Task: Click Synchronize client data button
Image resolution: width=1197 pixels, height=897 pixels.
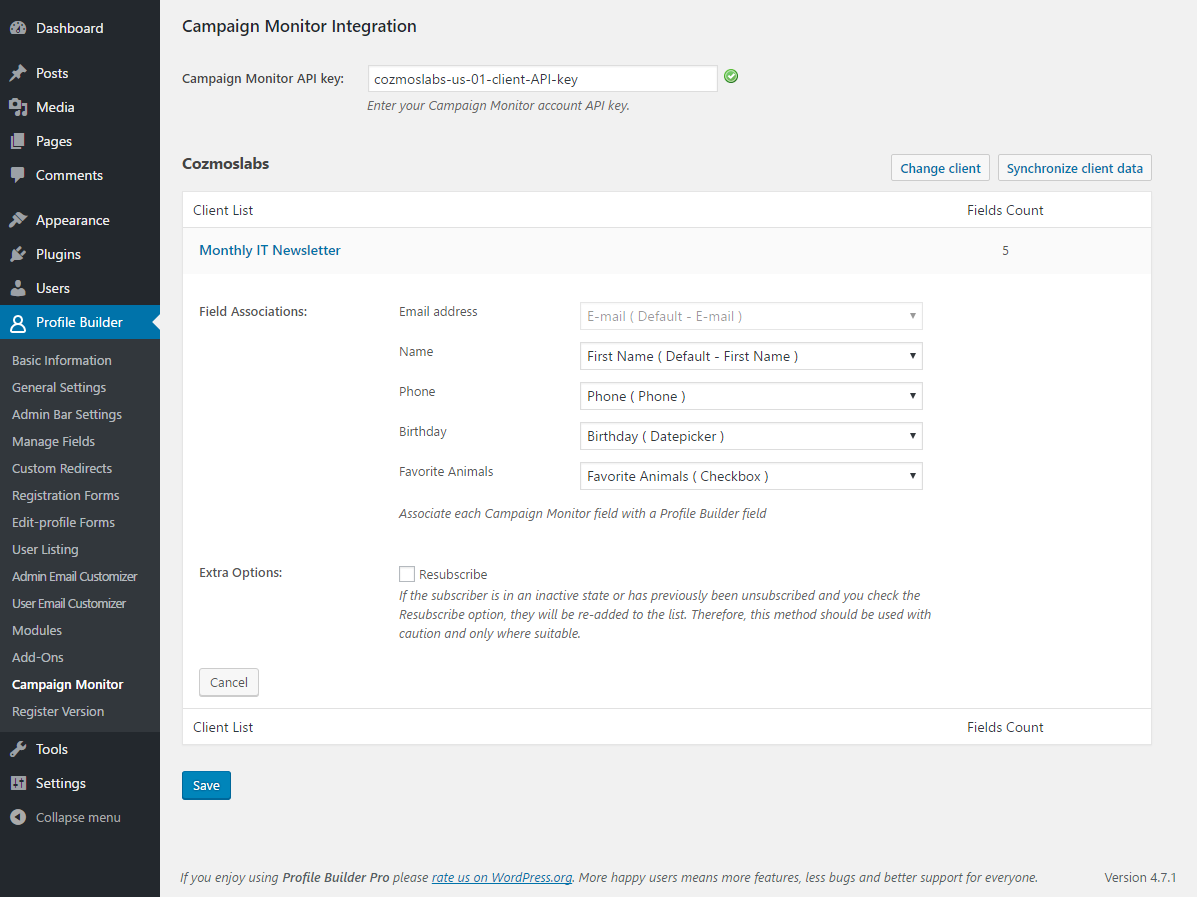Action: click(1075, 168)
